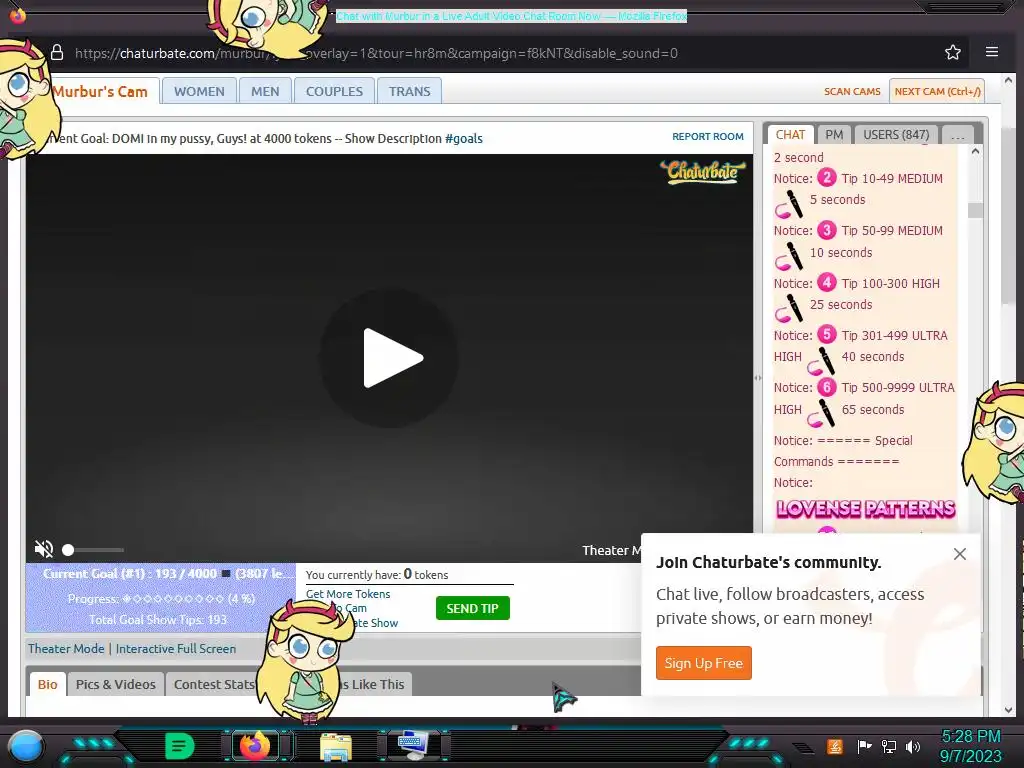Click the #goals hashtag link
1024x768 pixels.
click(x=464, y=138)
